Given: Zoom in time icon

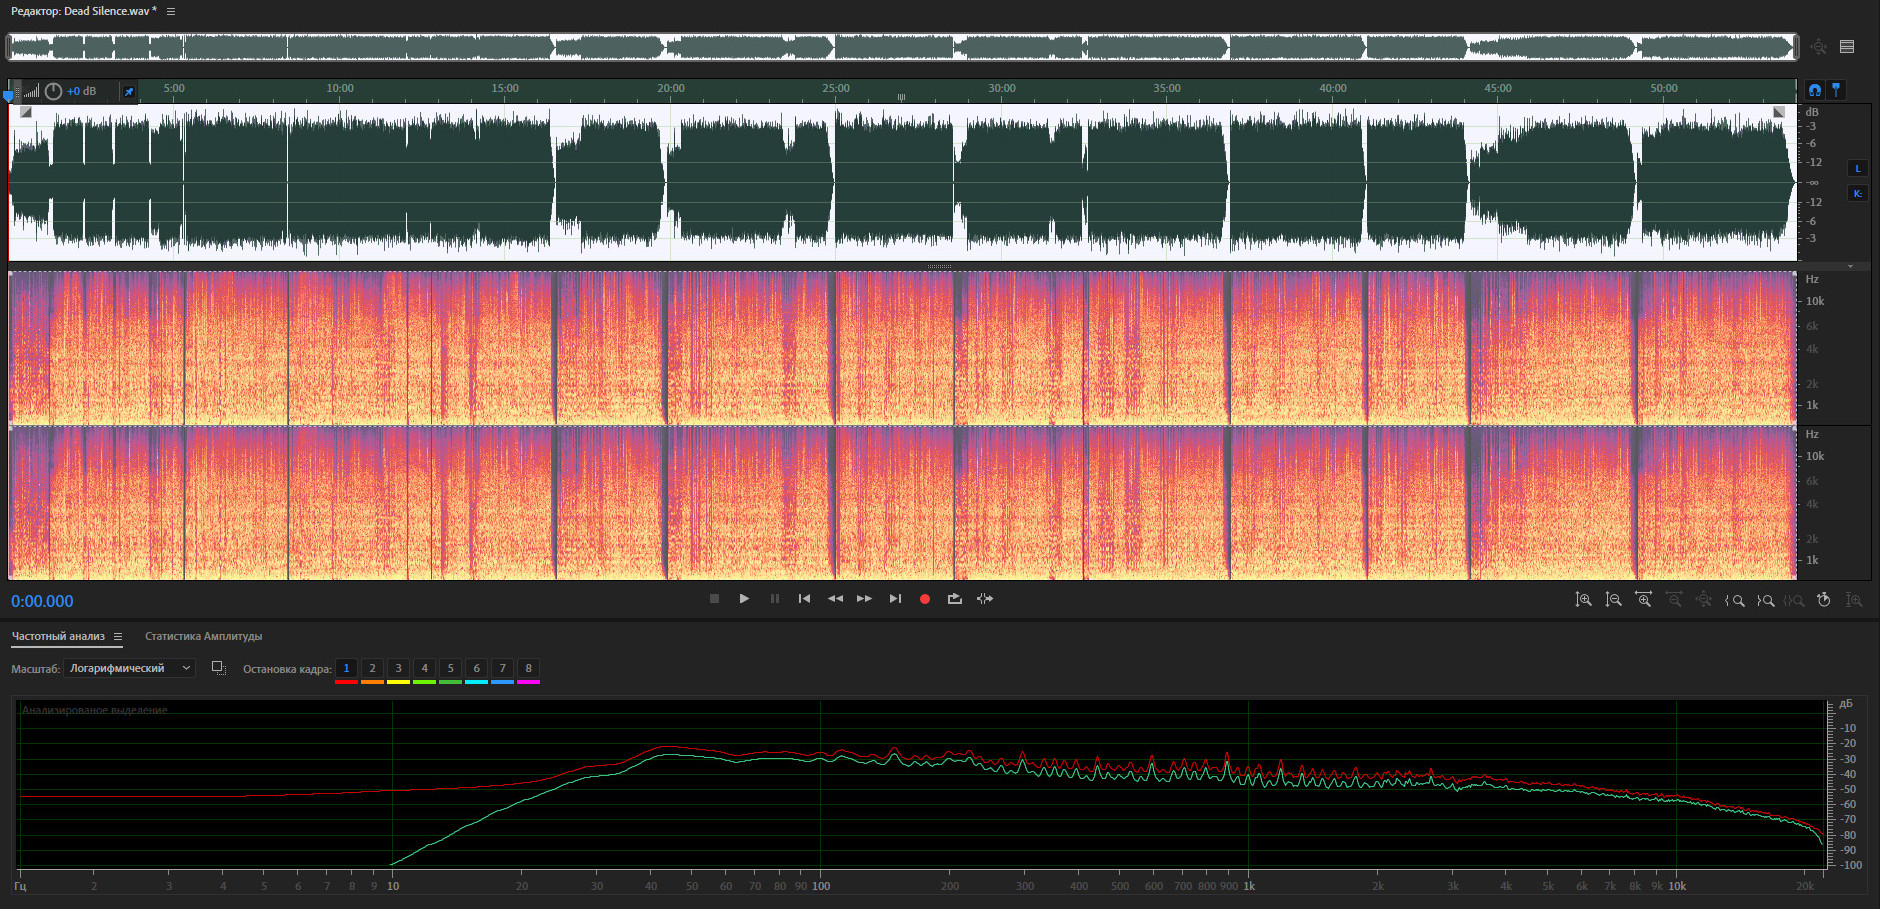Looking at the screenshot, I should pos(1643,600).
